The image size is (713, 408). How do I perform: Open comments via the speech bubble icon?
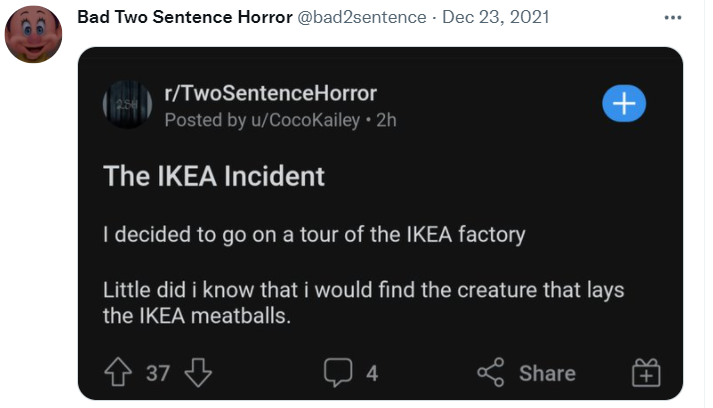tap(340, 373)
